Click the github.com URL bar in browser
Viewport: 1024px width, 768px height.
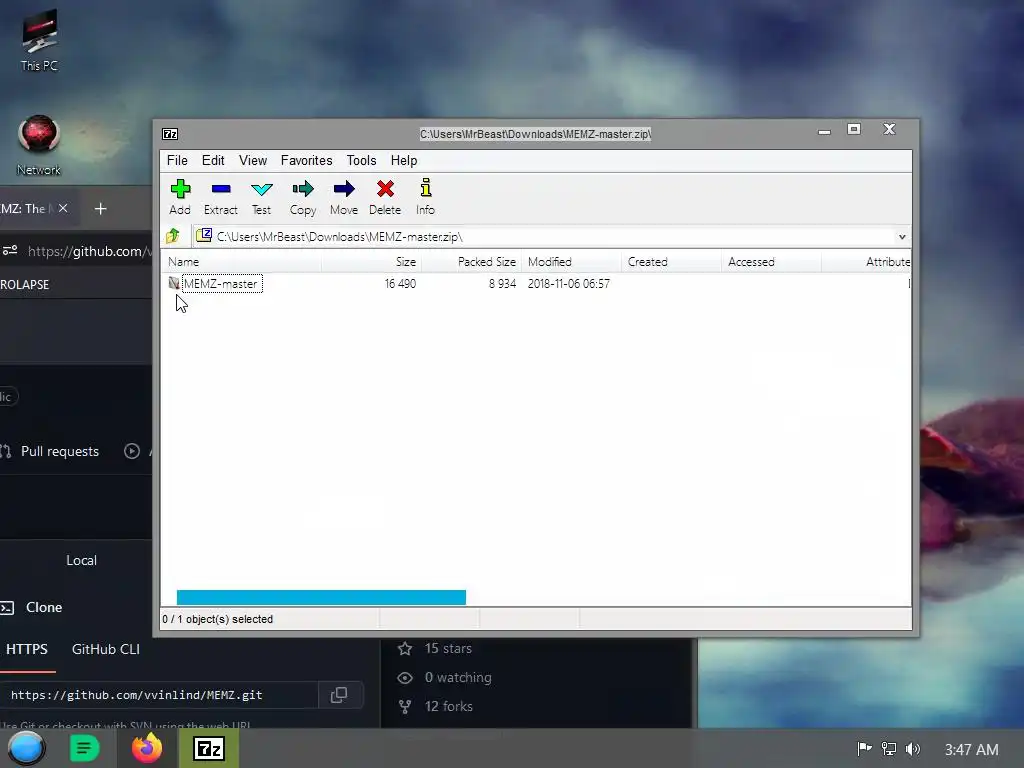point(88,251)
